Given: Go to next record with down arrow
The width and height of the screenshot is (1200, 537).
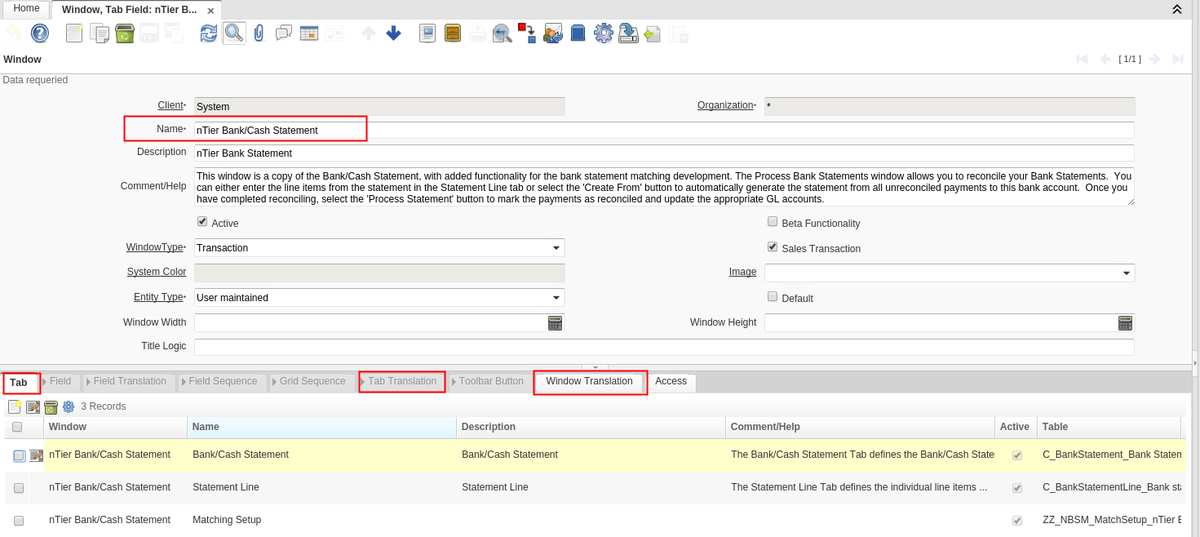Looking at the screenshot, I should coord(393,33).
